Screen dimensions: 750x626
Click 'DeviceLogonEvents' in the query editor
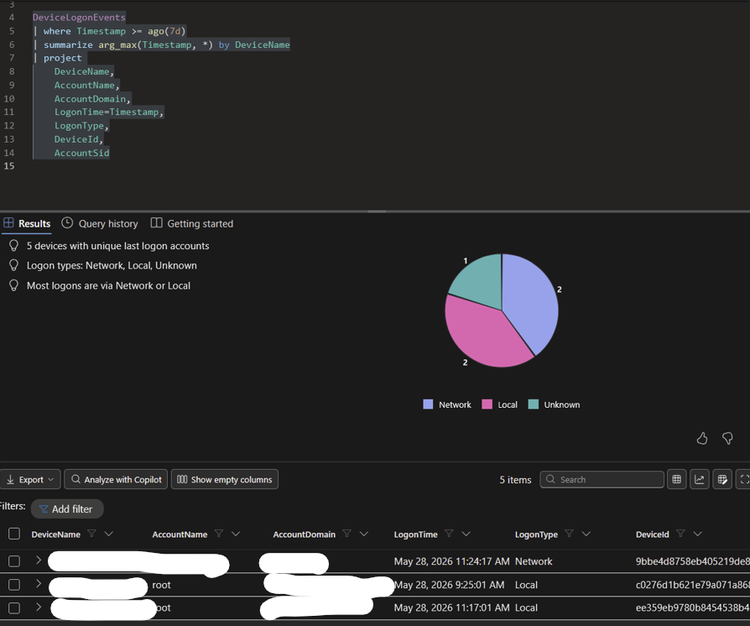pyautogui.click(x=79, y=17)
